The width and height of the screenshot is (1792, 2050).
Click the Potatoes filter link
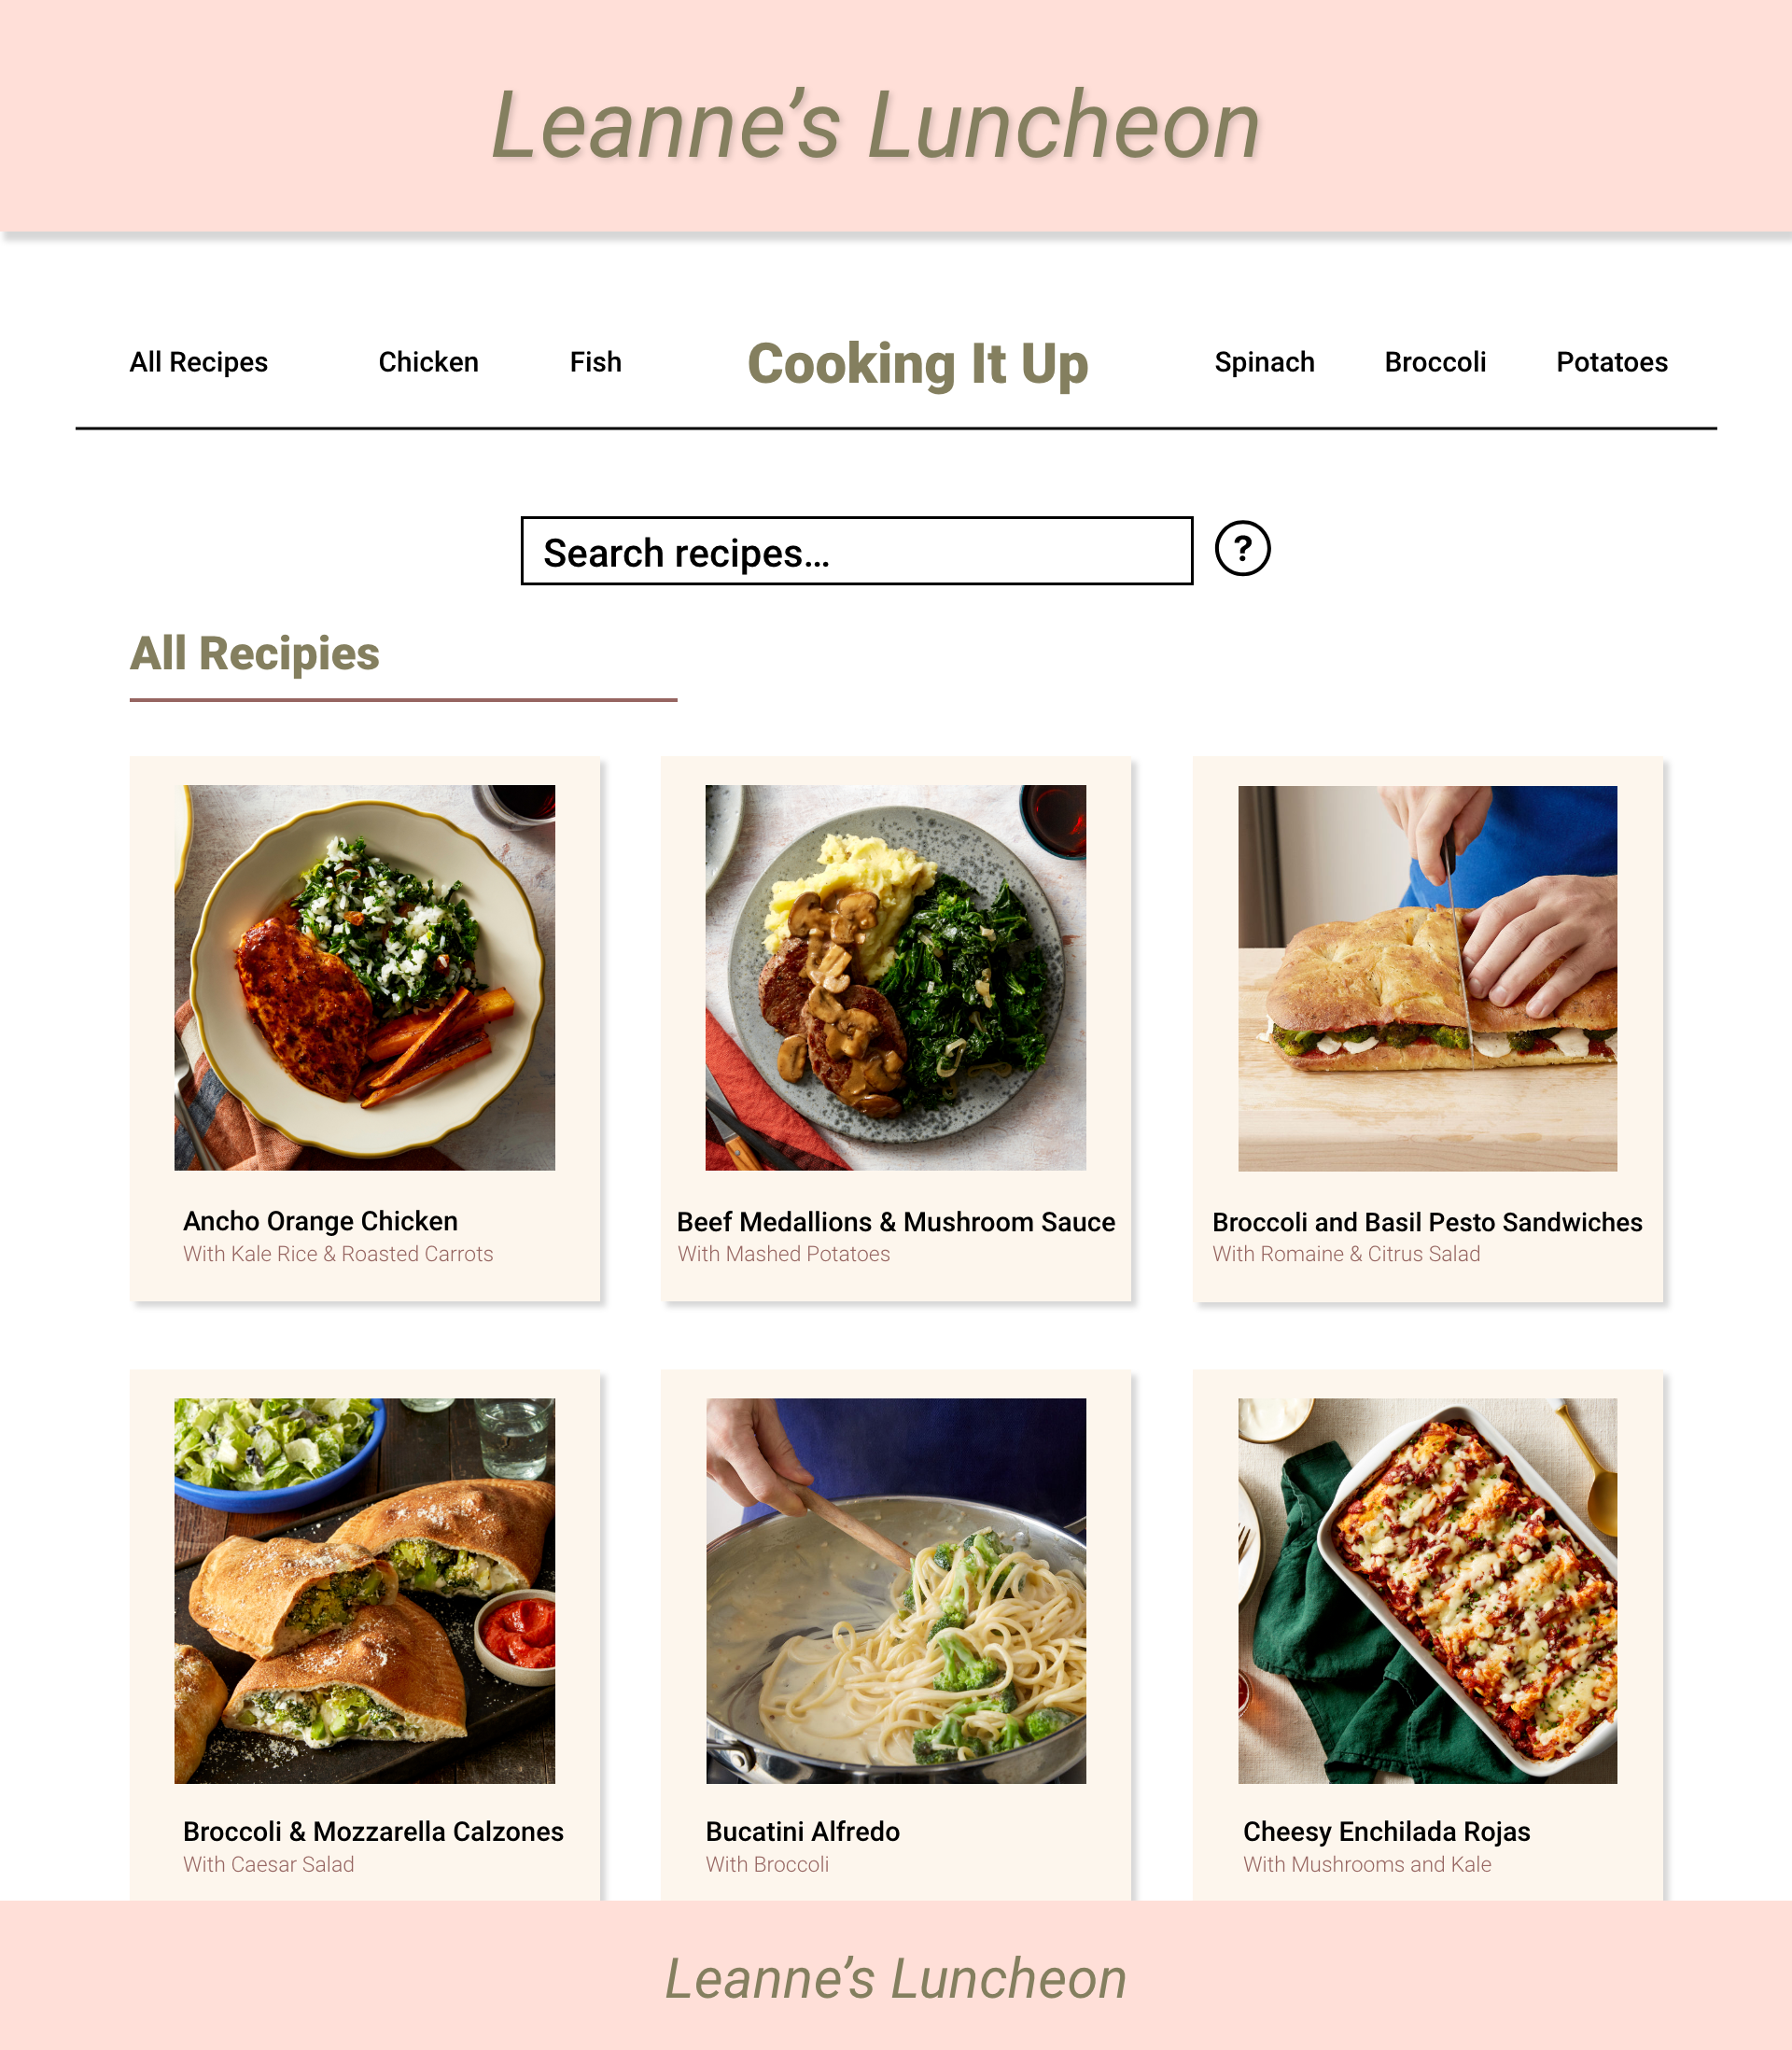pos(1609,362)
